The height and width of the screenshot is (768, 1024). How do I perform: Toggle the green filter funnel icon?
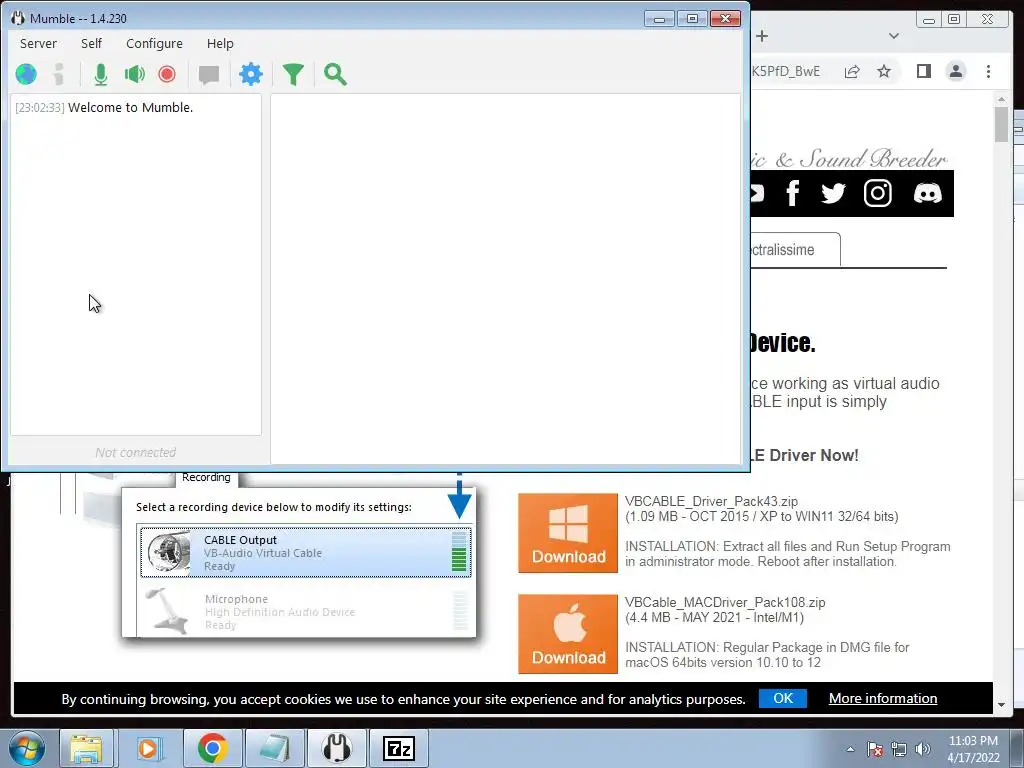tap(293, 74)
